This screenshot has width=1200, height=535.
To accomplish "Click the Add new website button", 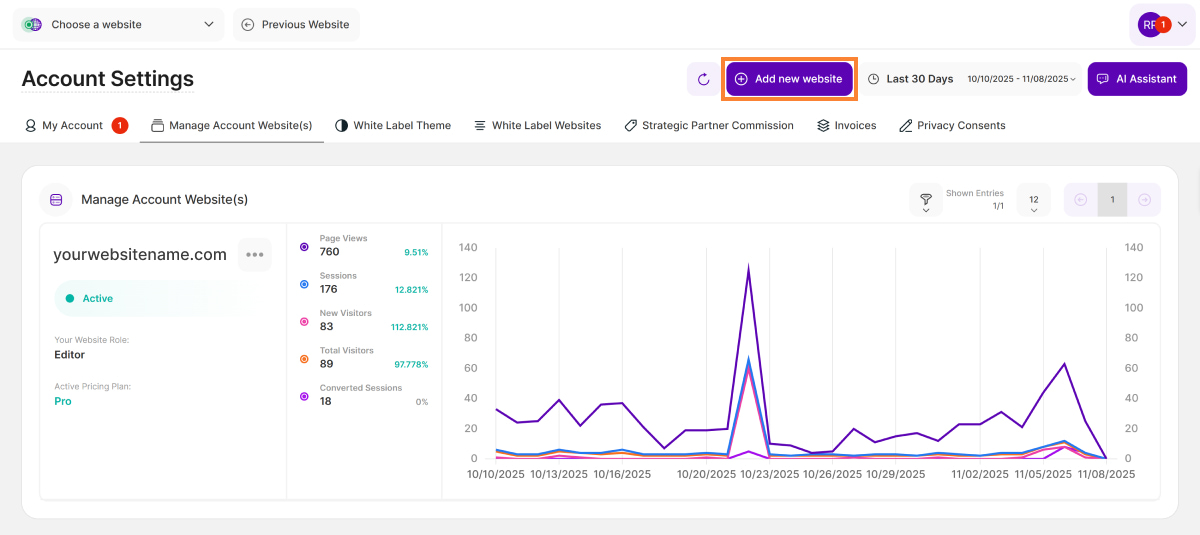I will pos(789,79).
